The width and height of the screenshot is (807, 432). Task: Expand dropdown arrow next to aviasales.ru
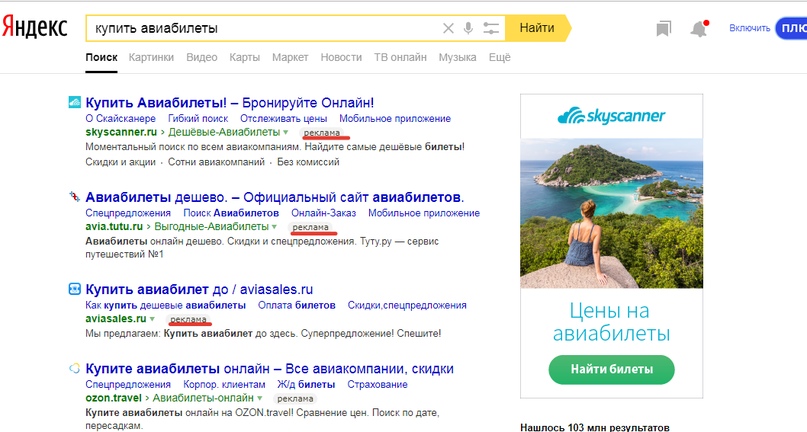click(152, 319)
